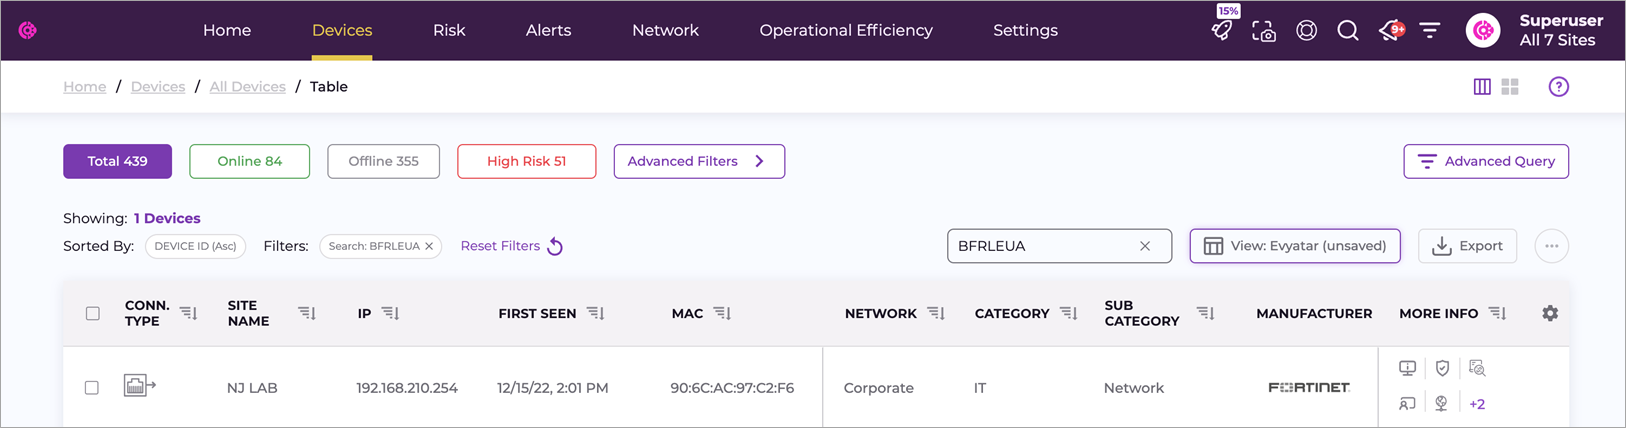Toggle the Total 439 filter
Viewport: 1626px width, 428px height.
point(117,161)
